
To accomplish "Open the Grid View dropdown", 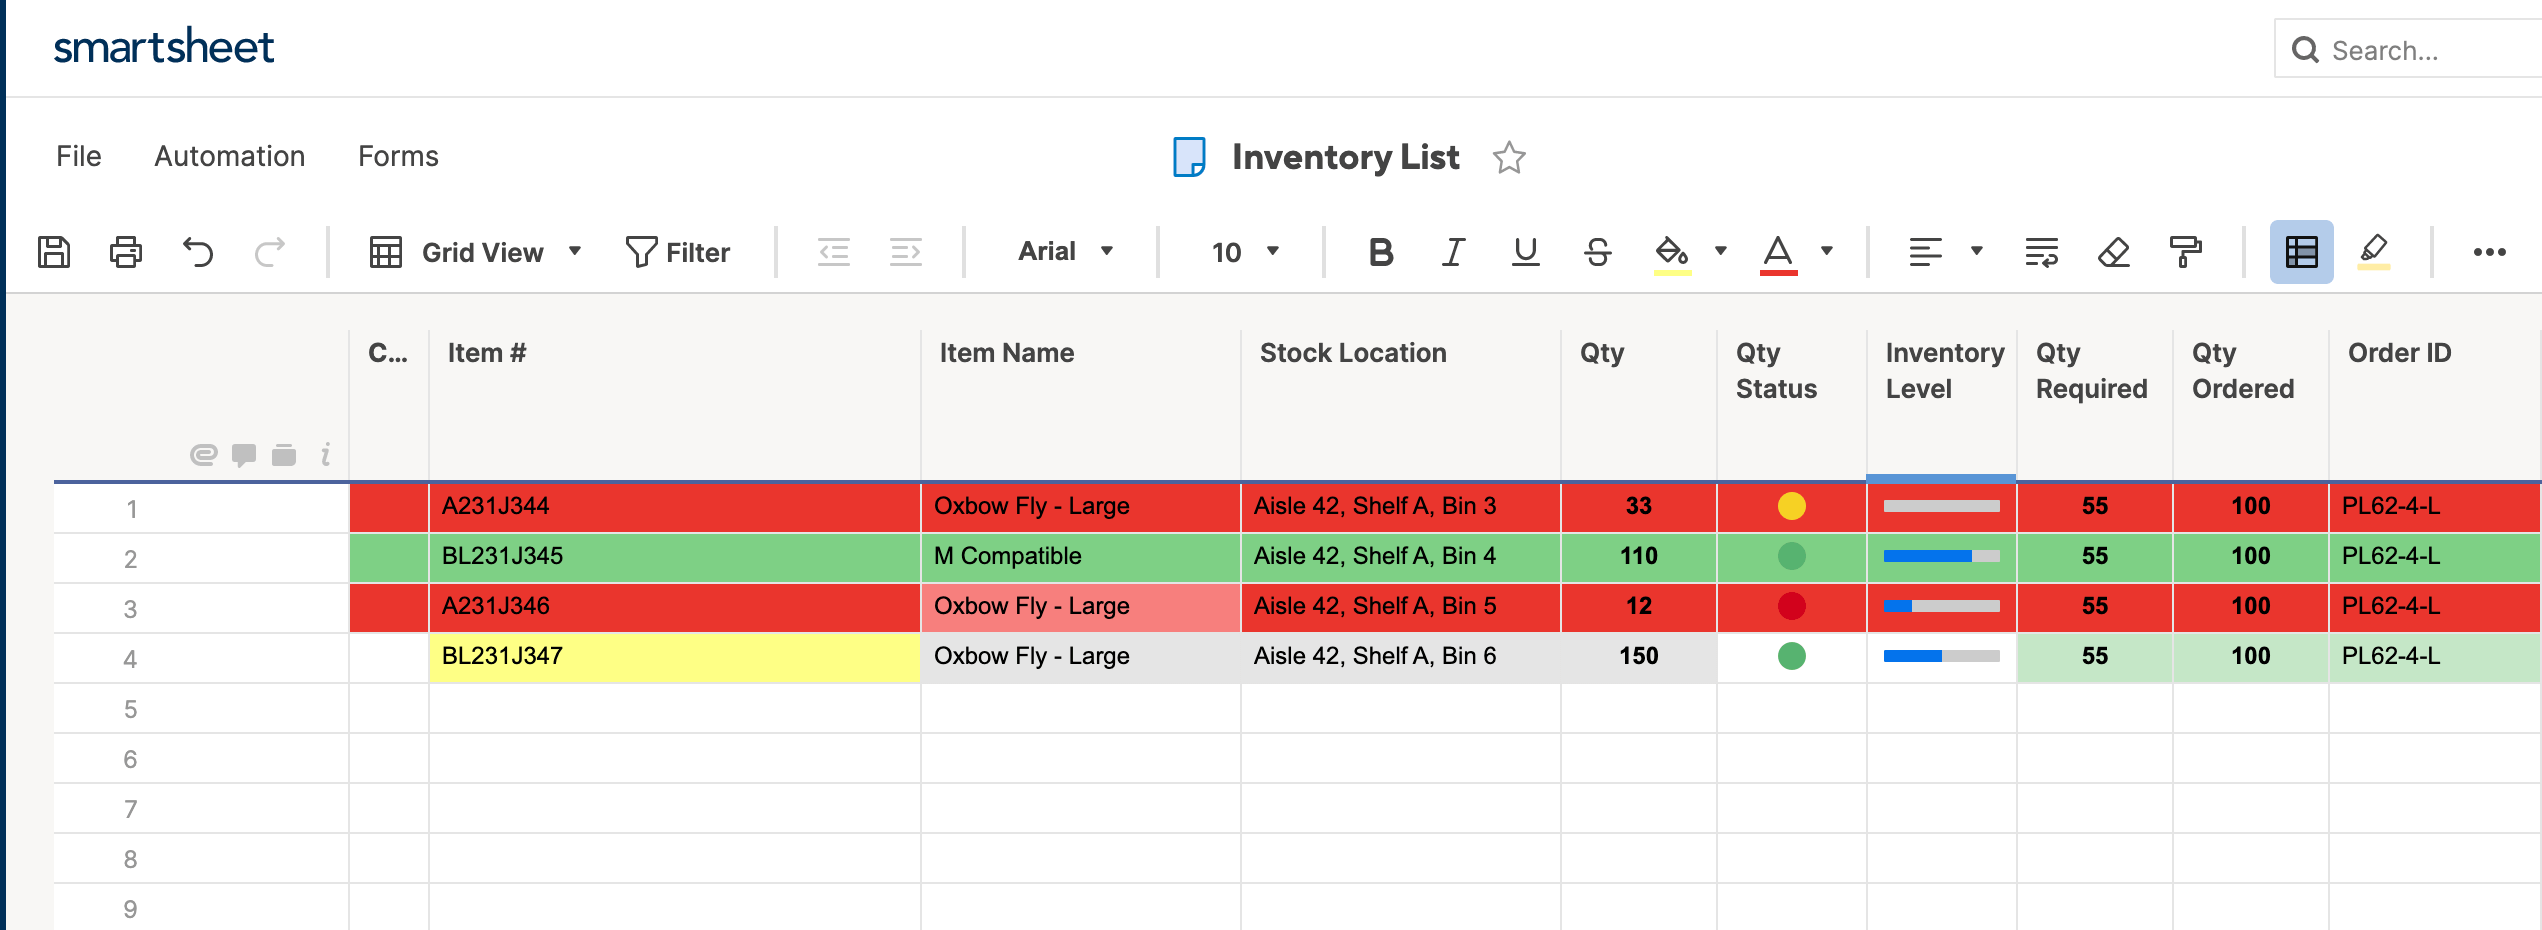I will (476, 252).
